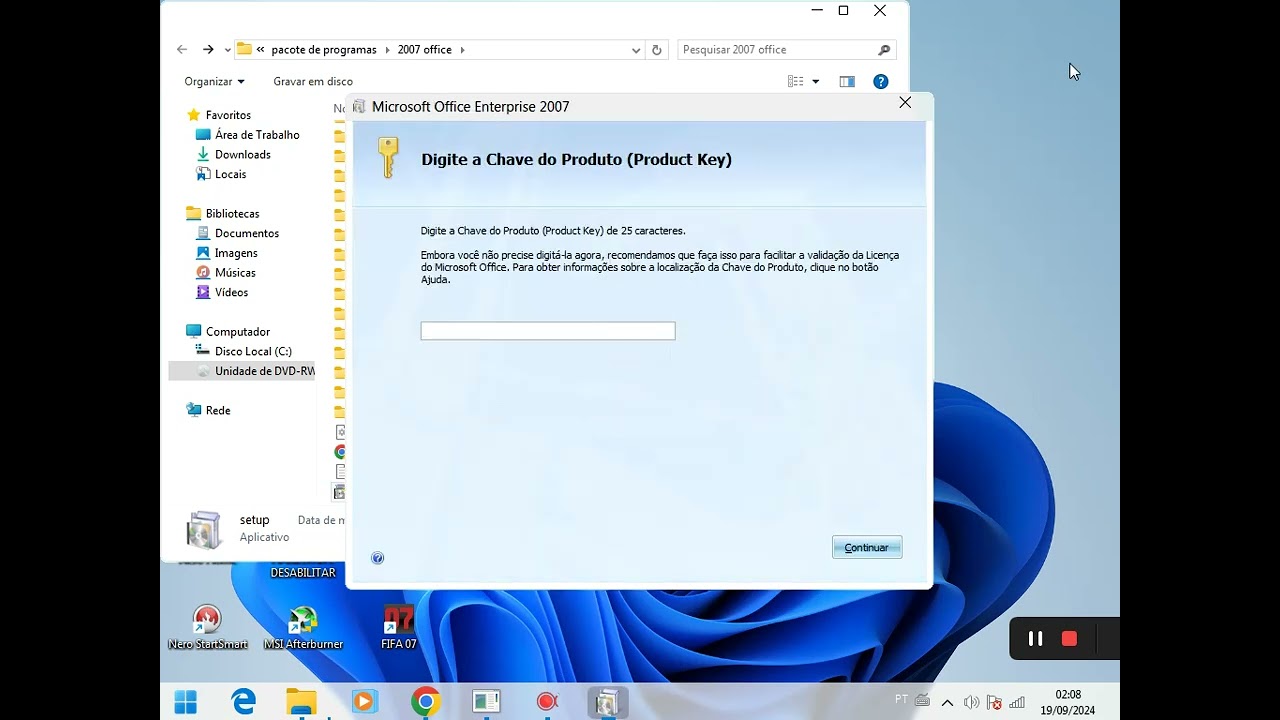
Task: Click the 'Pesquisar 2007 office' search box
Action: [776, 49]
